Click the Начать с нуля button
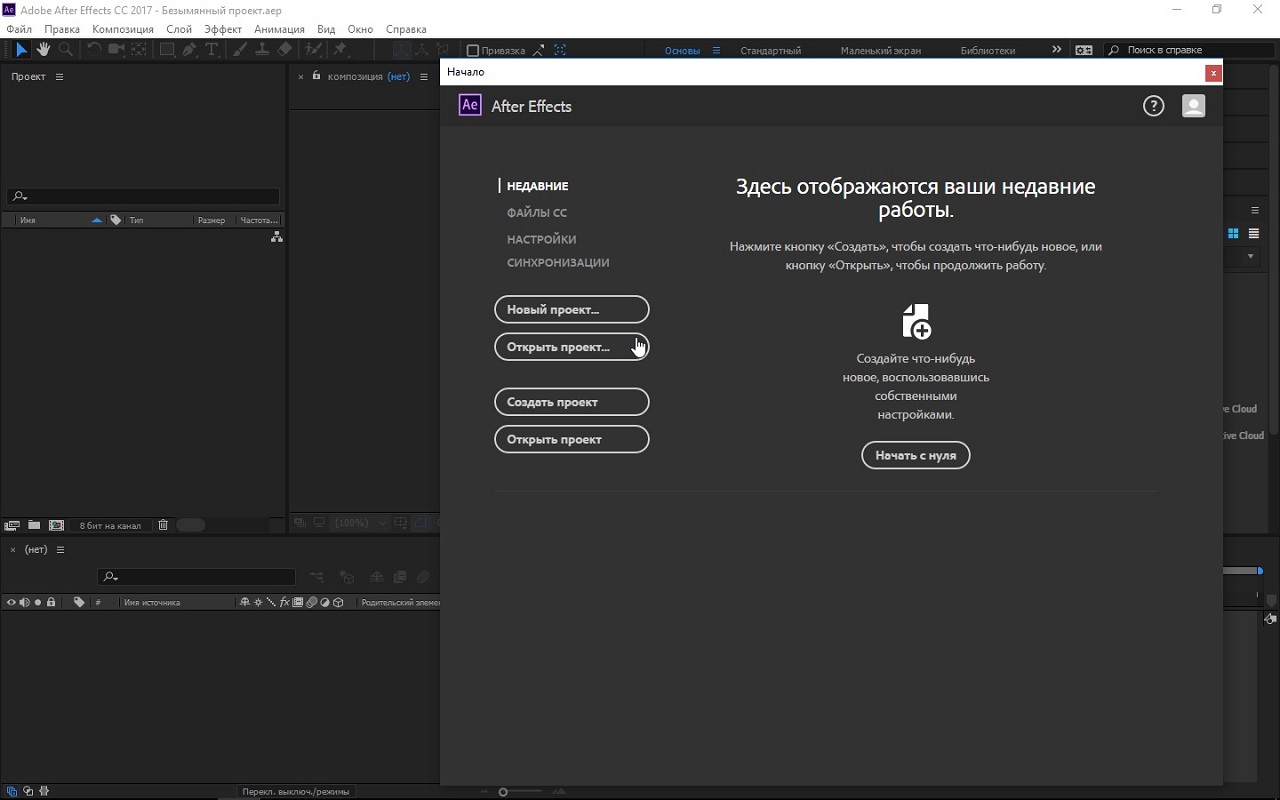This screenshot has width=1280, height=800. coord(915,455)
